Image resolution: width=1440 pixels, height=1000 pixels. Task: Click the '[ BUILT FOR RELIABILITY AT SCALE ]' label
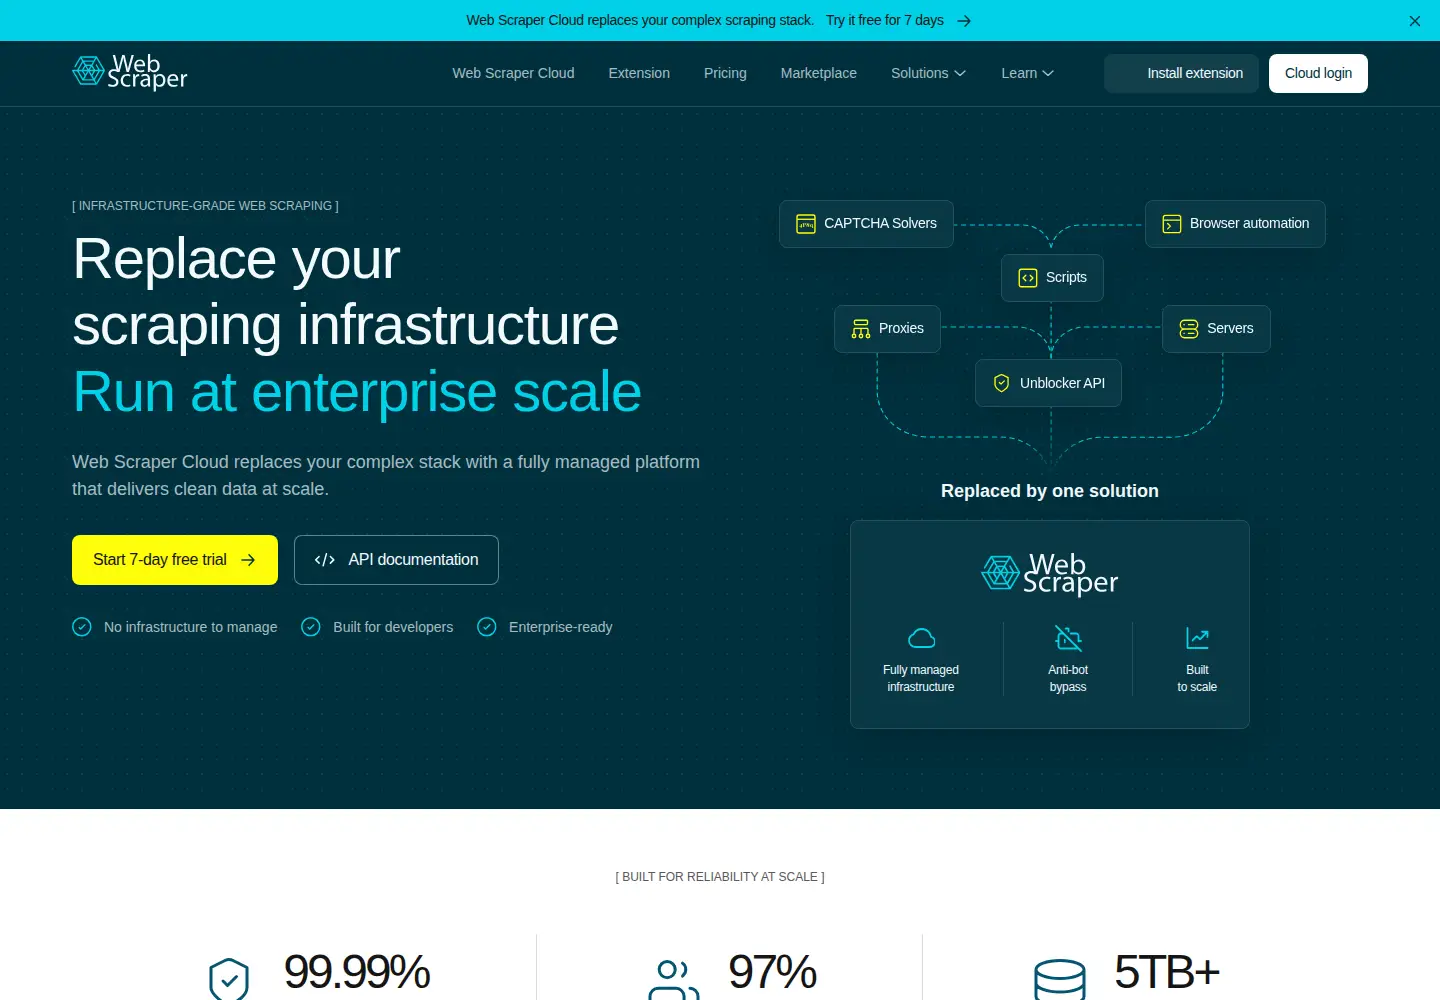[720, 877]
